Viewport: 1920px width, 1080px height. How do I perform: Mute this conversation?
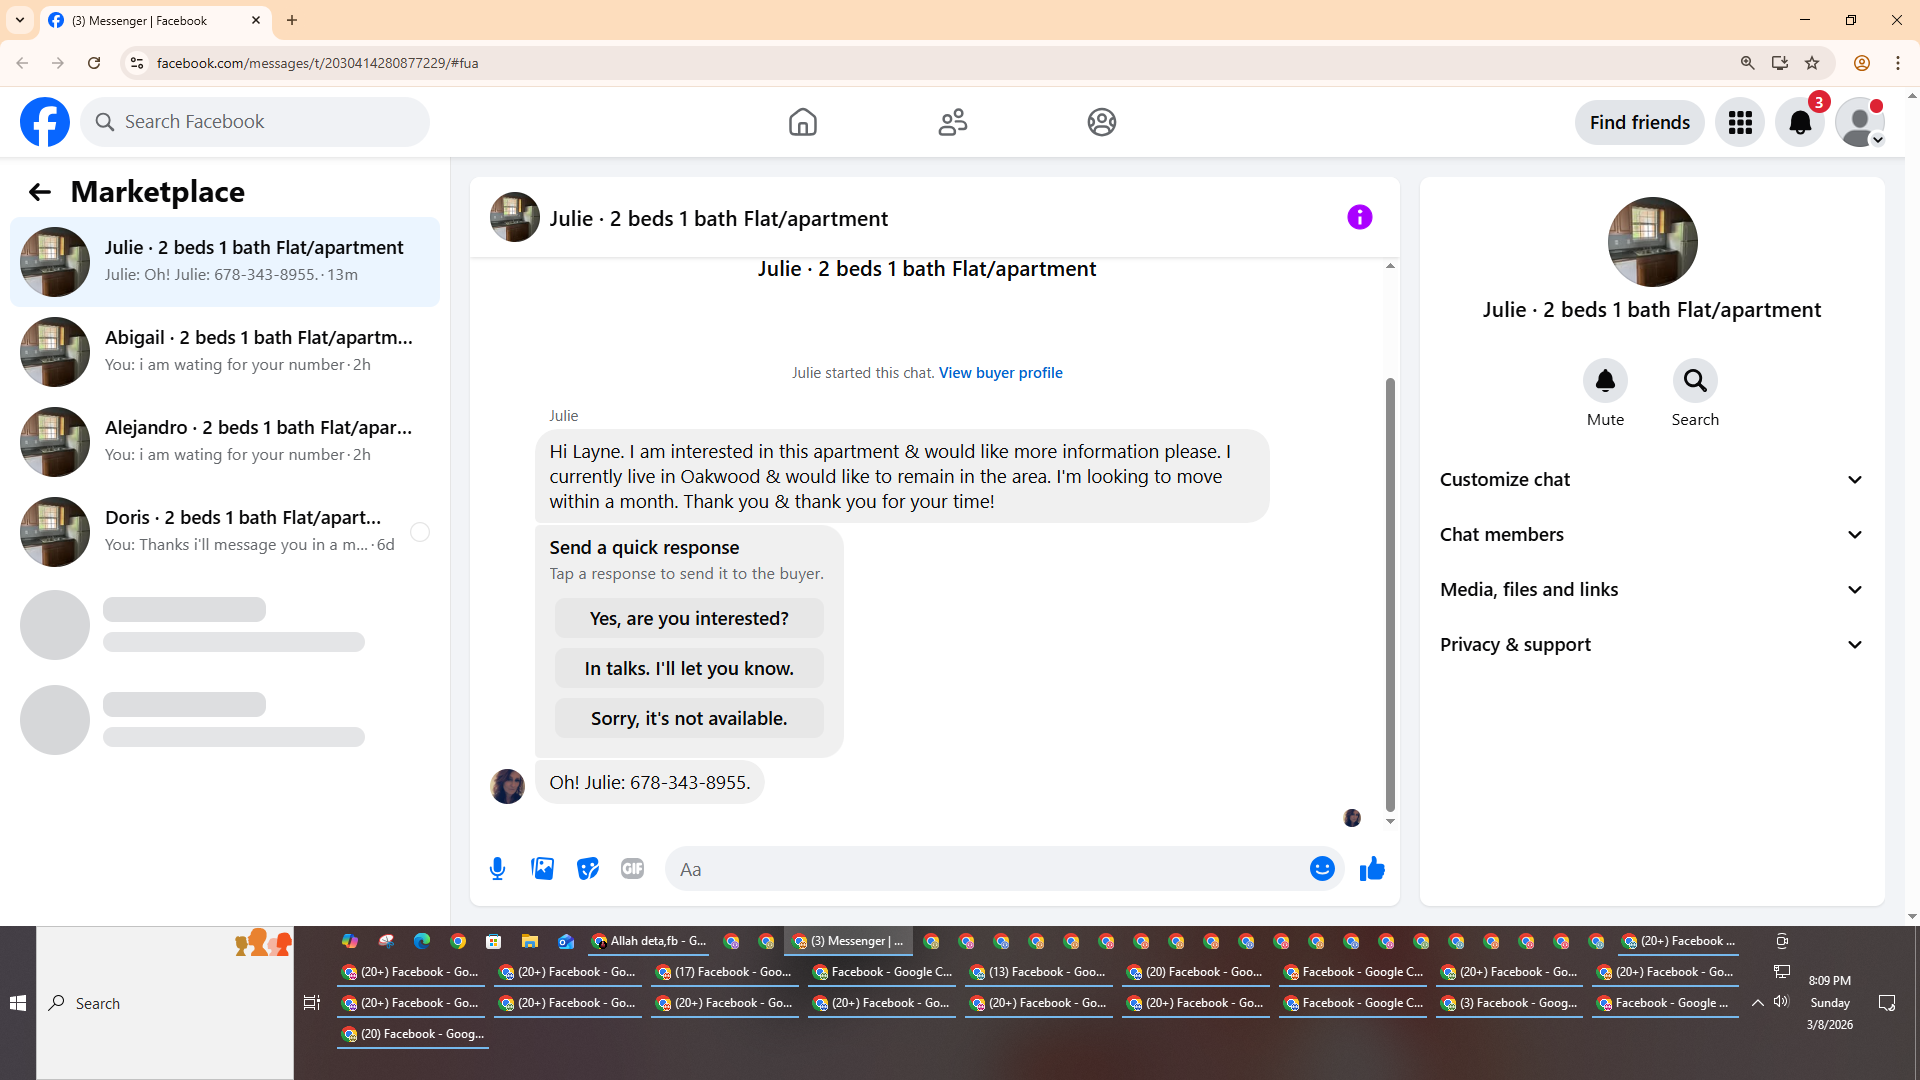coord(1605,381)
